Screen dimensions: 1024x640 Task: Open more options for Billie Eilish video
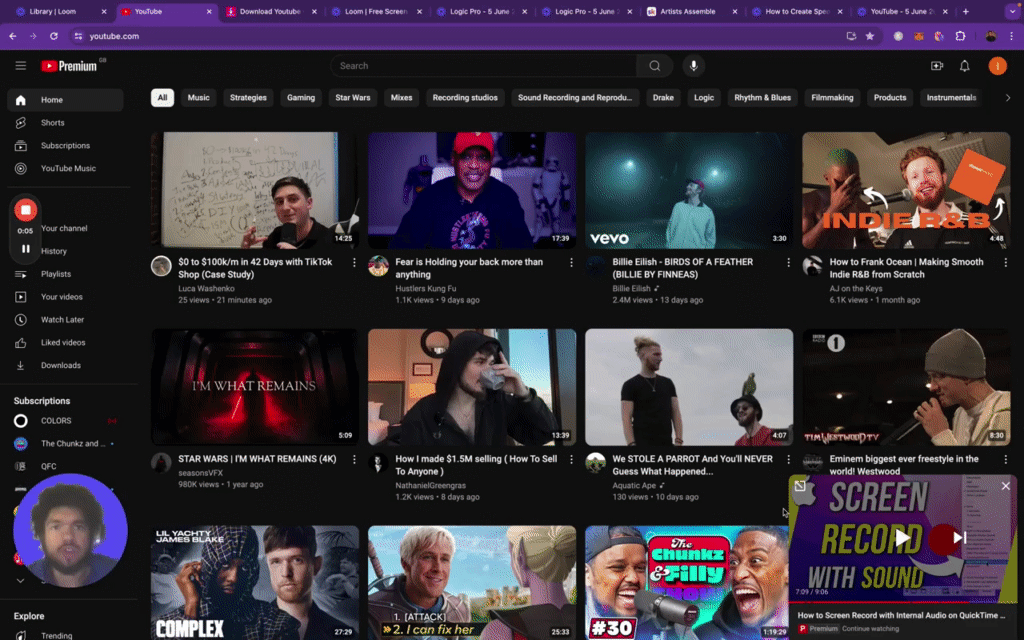click(x=788, y=263)
